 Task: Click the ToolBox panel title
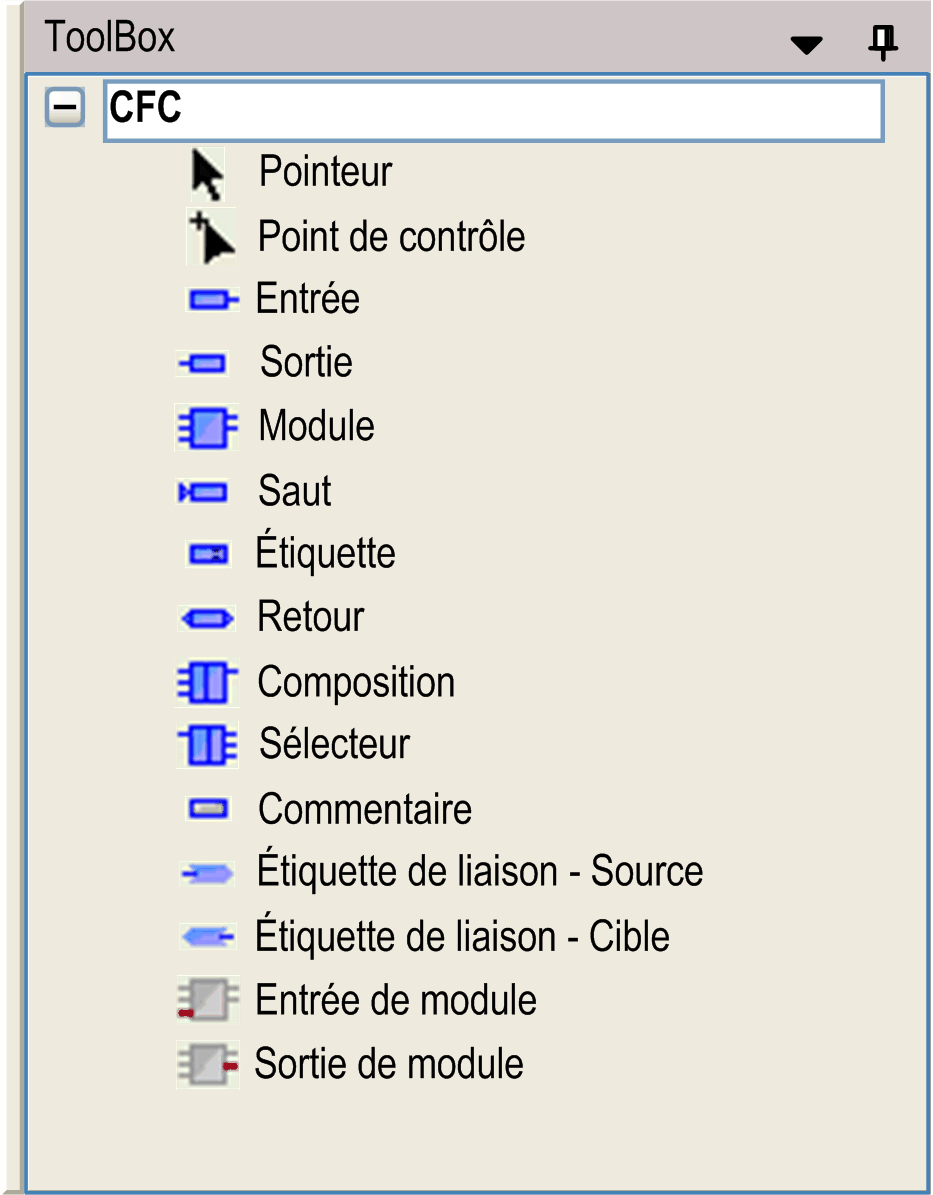click(110, 38)
